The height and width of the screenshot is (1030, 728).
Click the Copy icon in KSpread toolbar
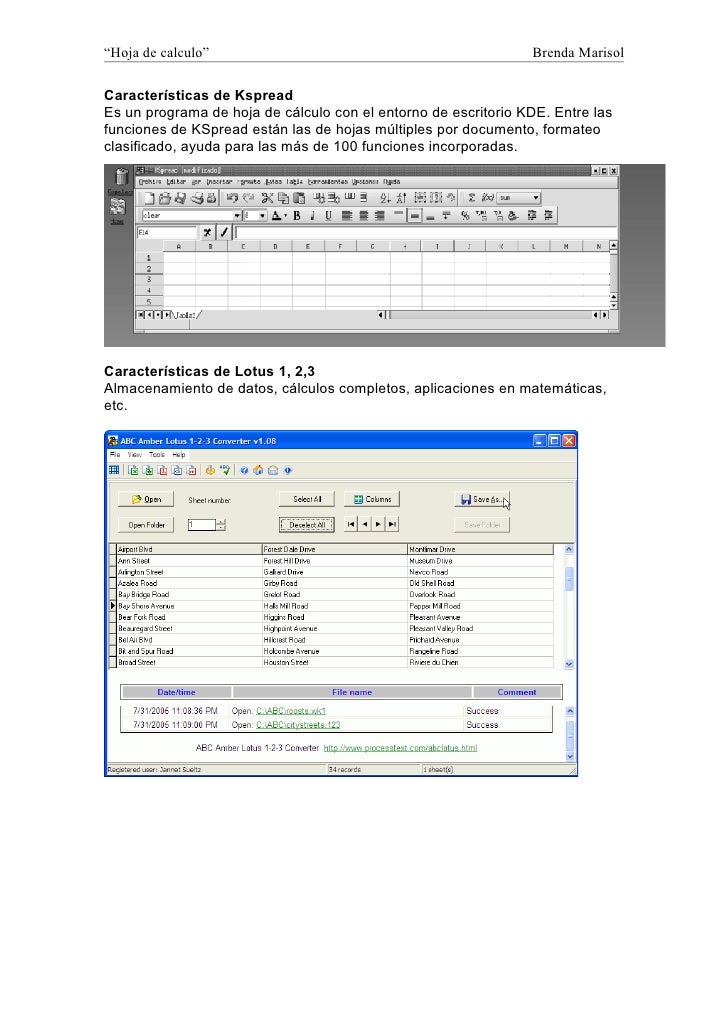click(283, 198)
